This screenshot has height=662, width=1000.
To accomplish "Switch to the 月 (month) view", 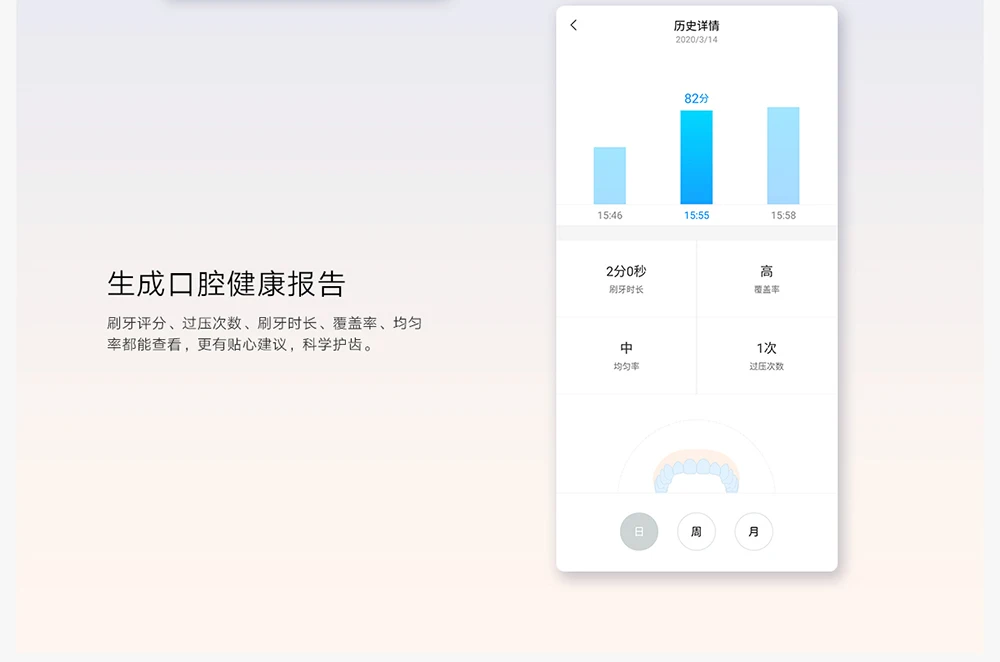I will (753, 531).
